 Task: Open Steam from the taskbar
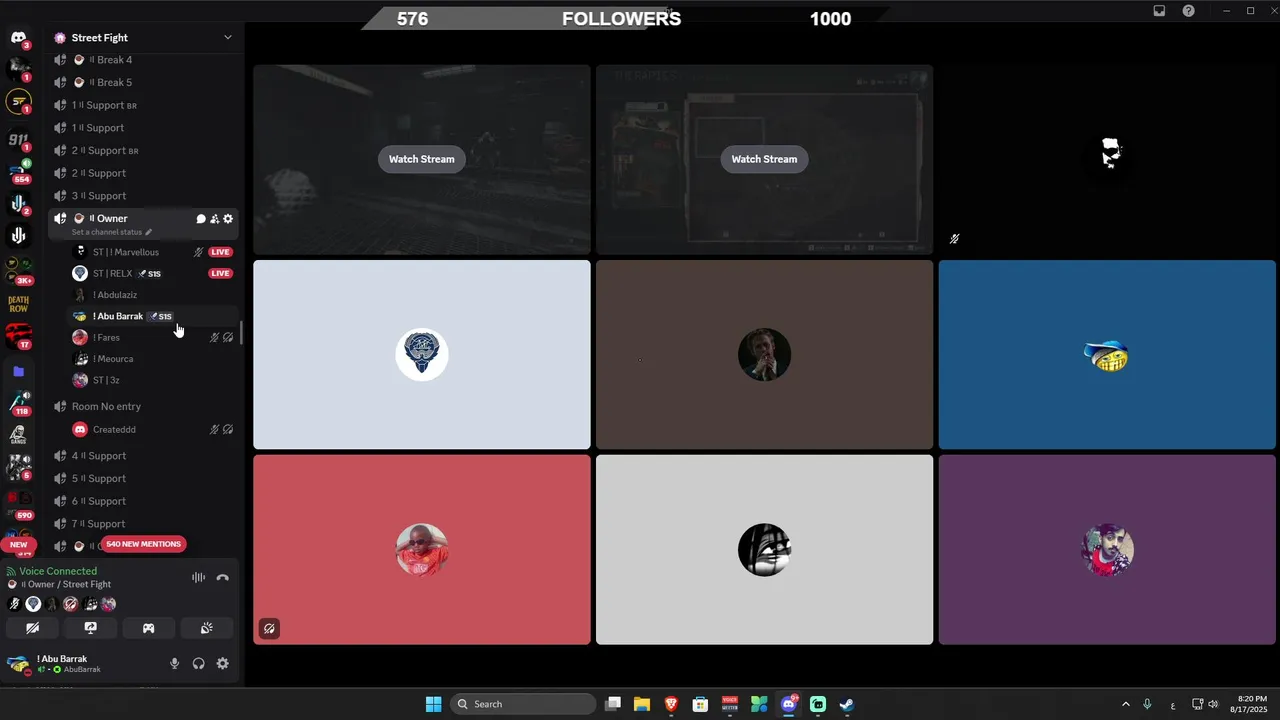[847, 704]
